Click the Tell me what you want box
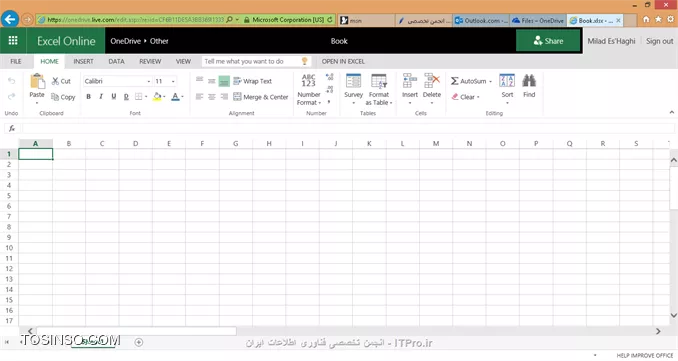 (x=253, y=61)
